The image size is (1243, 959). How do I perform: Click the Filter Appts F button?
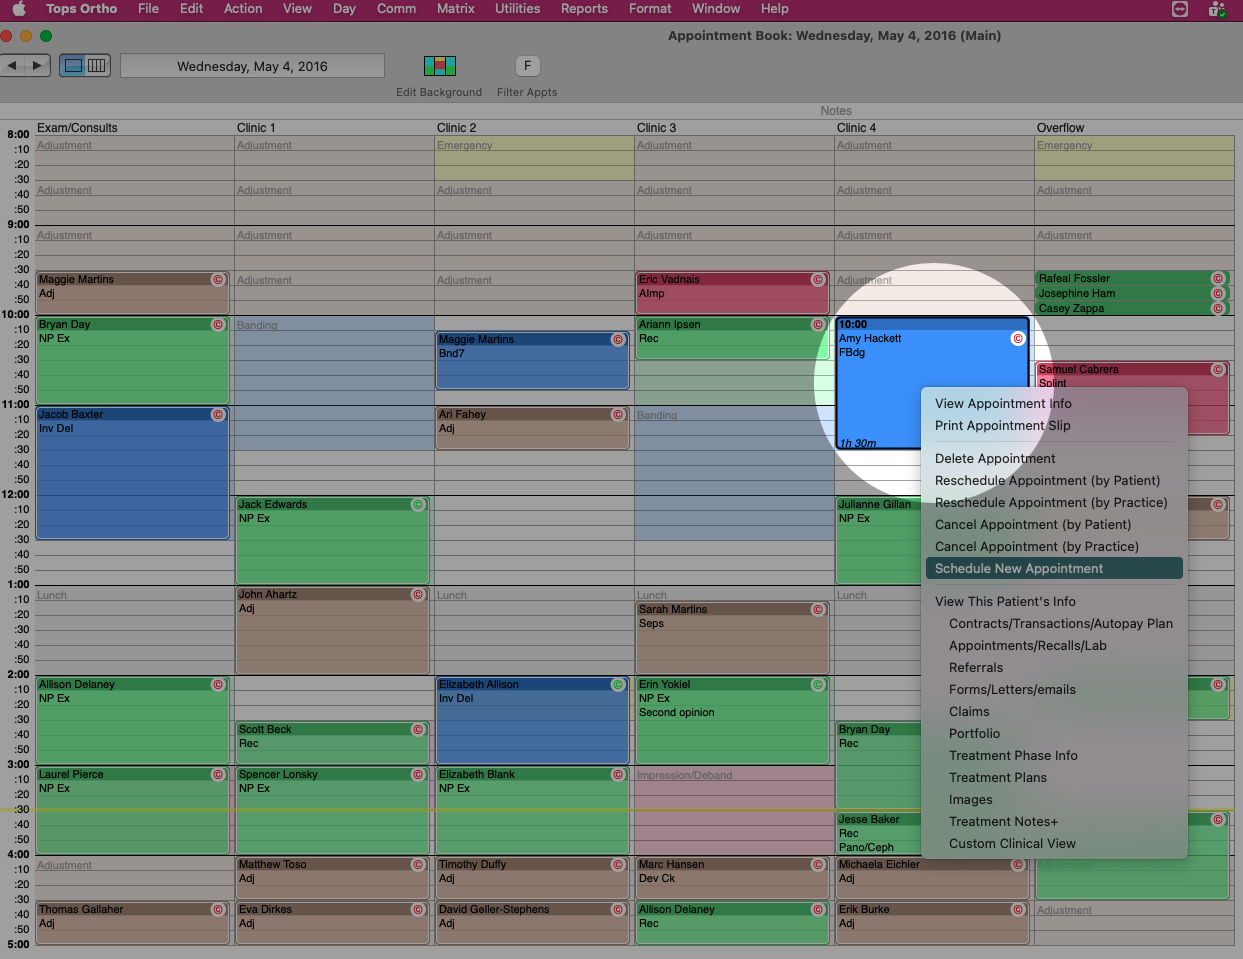click(528, 66)
